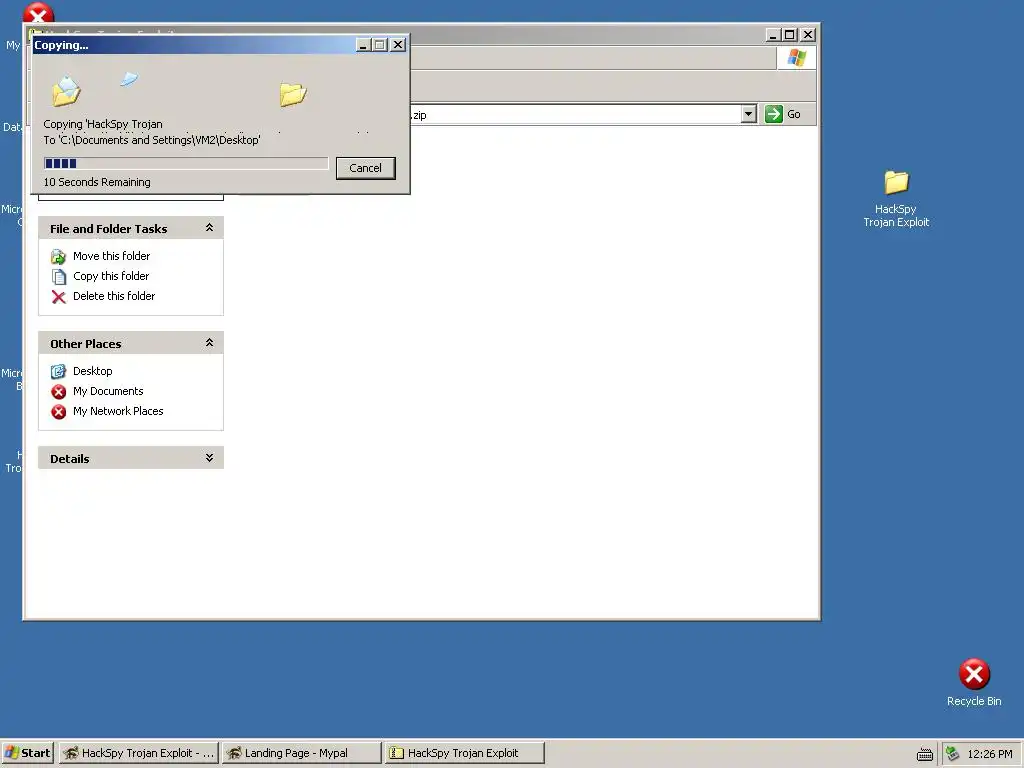Click the Other Places header text
This screenshot has height=768, width=1024.
(86, 344)
